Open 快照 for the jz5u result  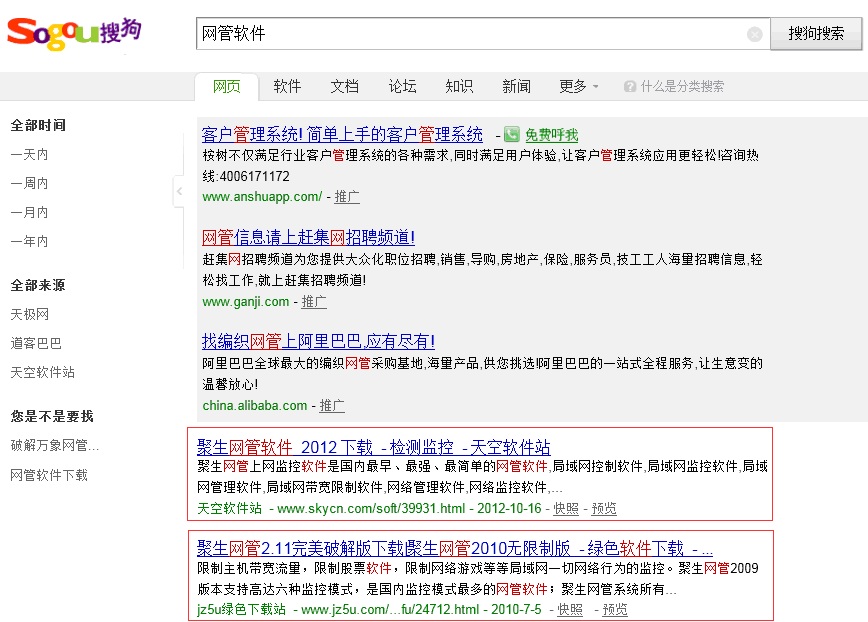(x=570, y=609)
